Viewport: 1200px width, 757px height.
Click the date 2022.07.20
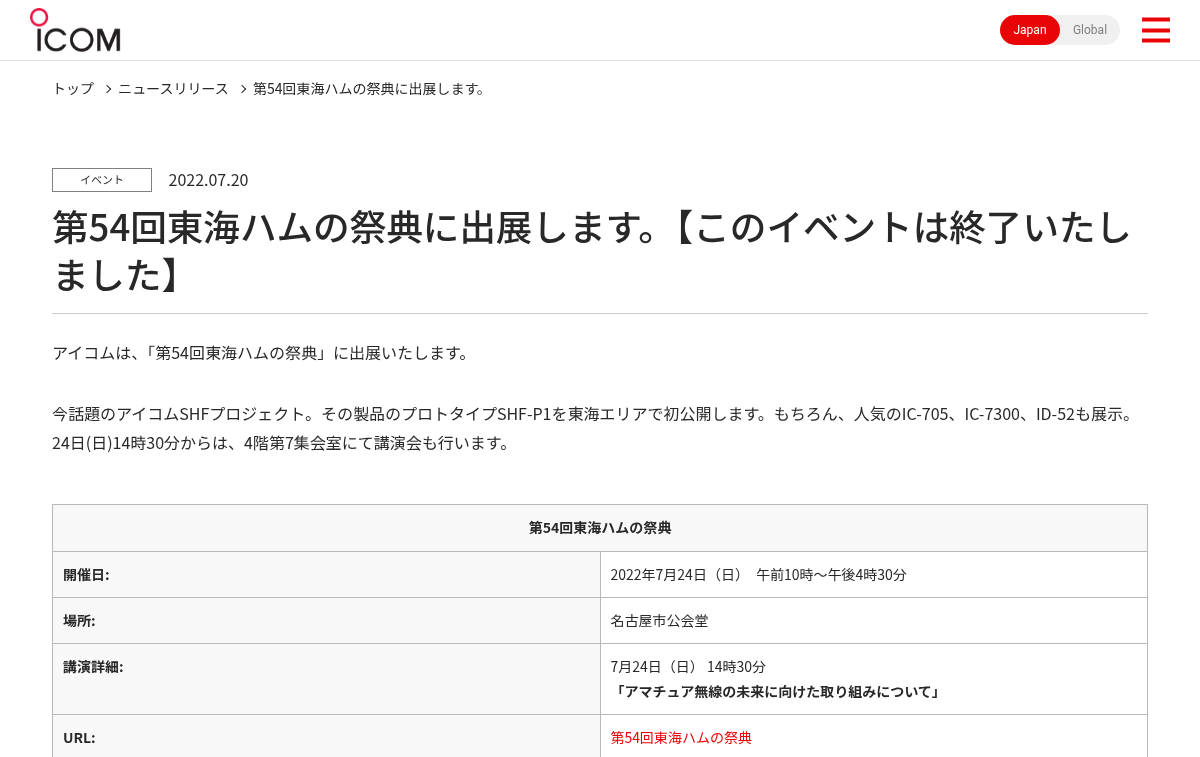tap(208, 180)
